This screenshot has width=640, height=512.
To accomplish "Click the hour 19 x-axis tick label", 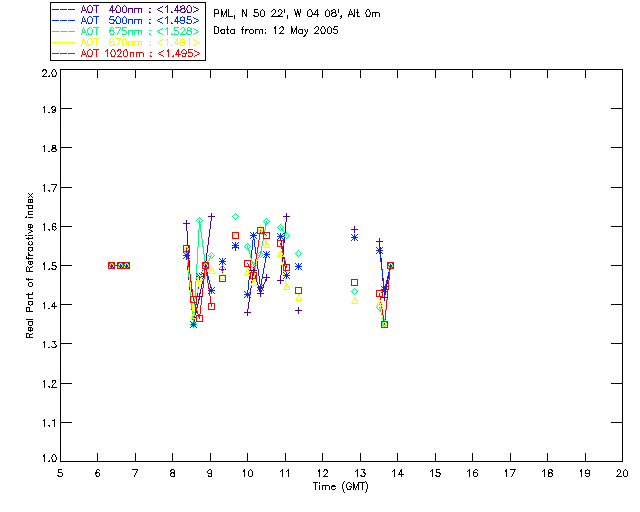I will 585,473.
